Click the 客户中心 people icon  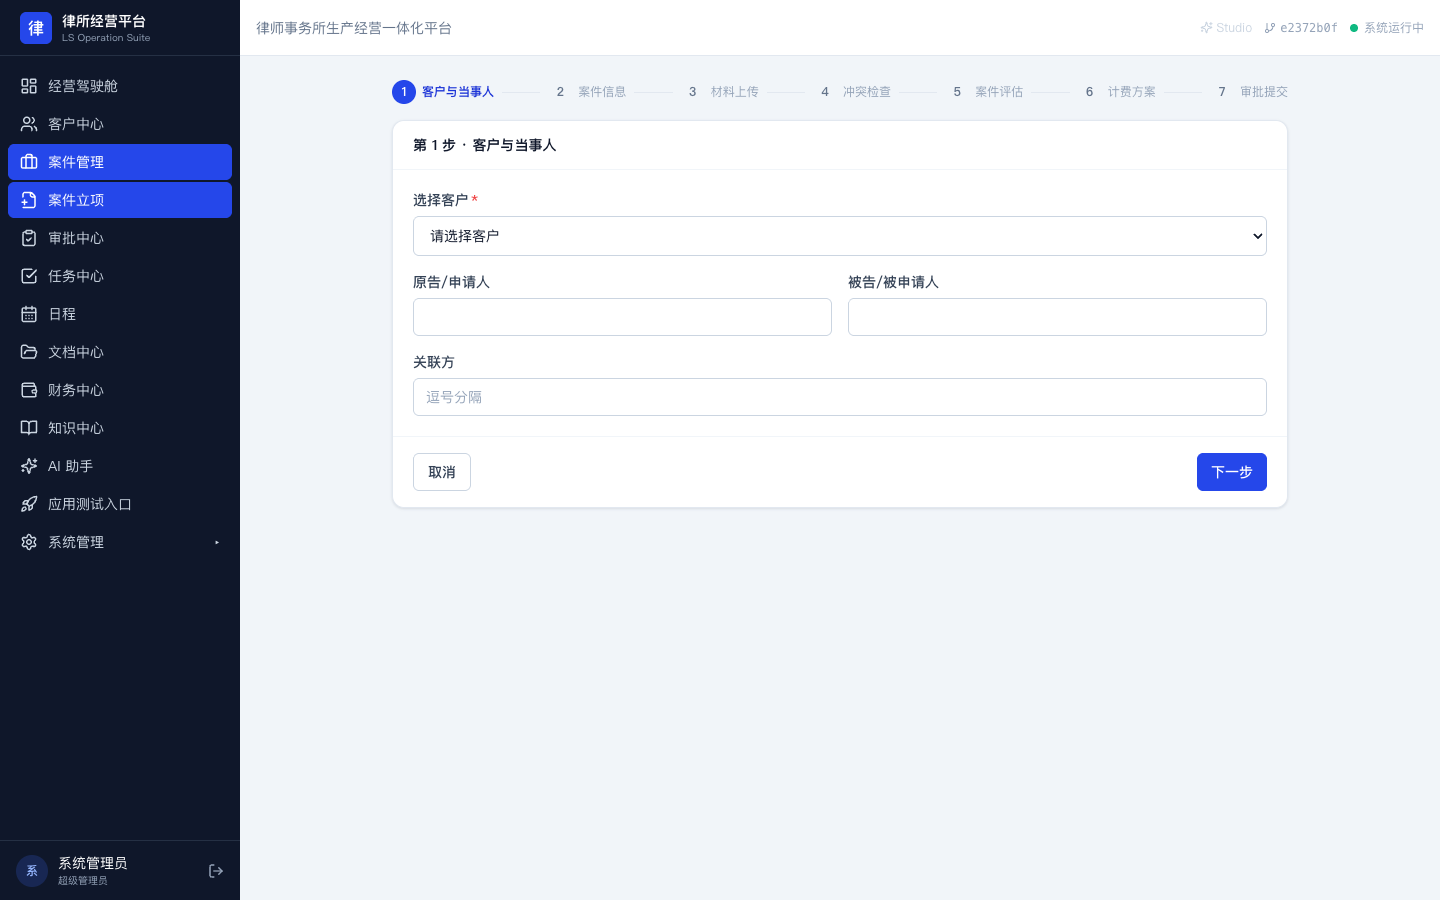click(x=29, y=124)
